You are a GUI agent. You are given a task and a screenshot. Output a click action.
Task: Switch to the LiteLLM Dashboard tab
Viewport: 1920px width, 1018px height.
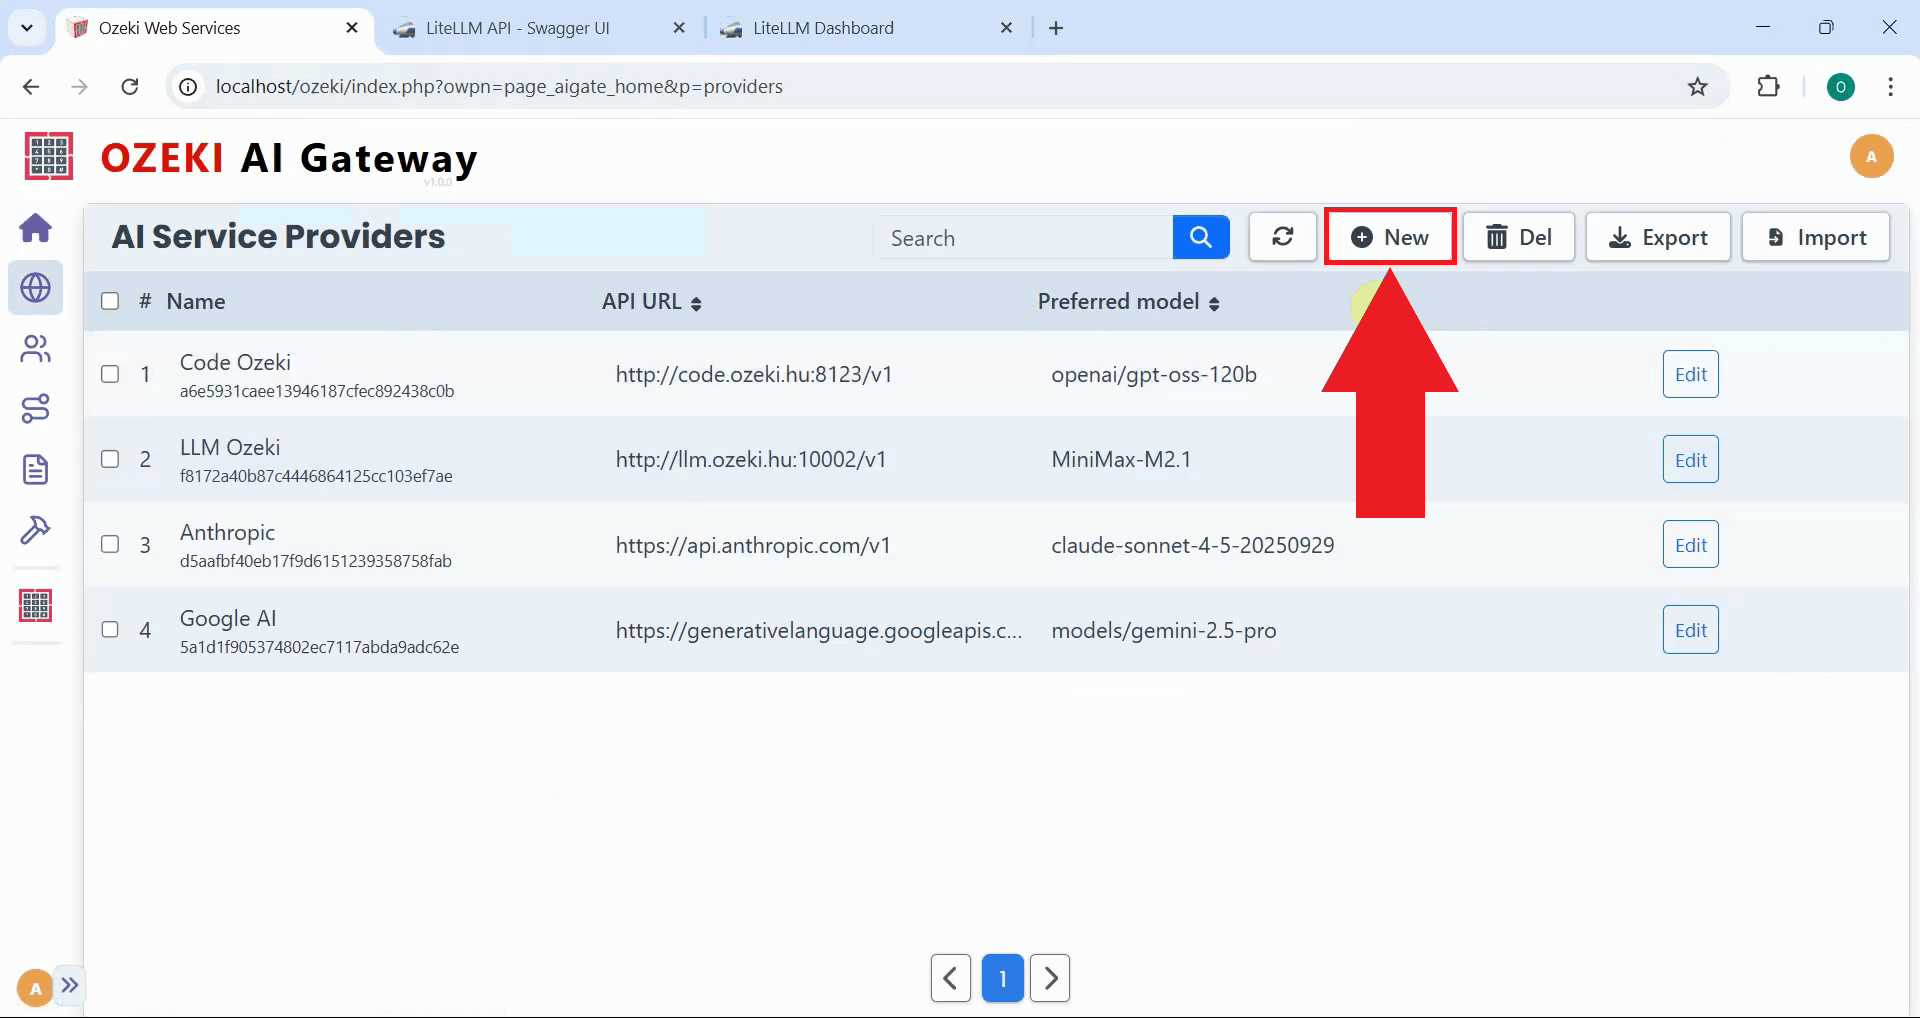[x=823, y=28]
